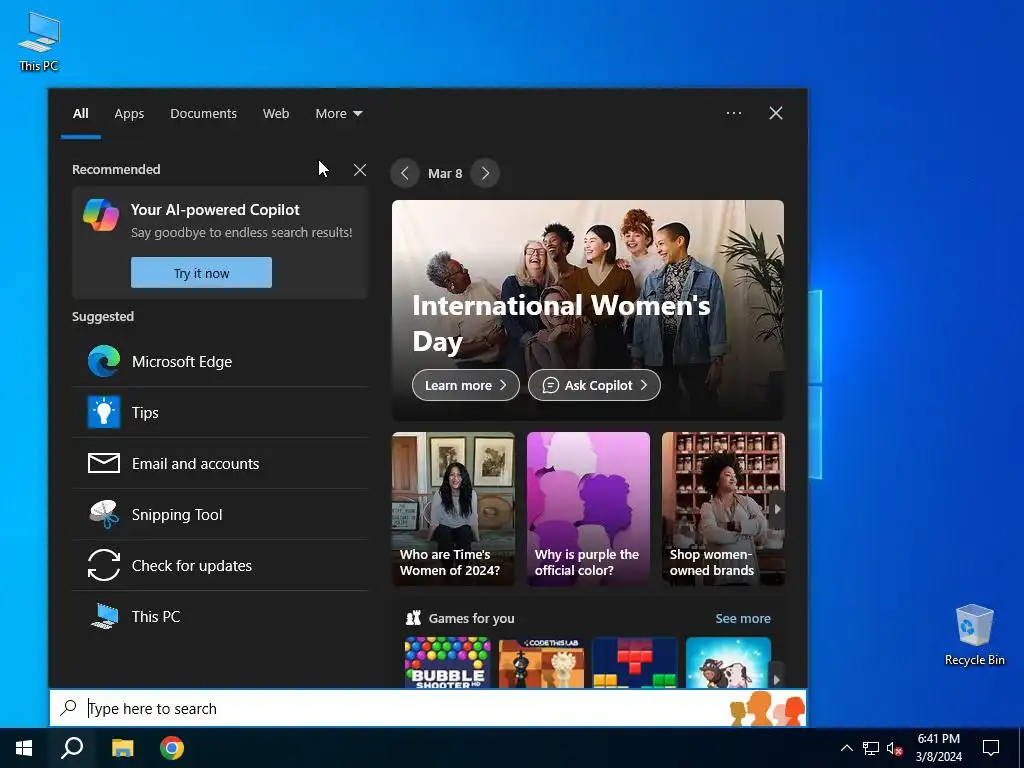Image resolution: width=1024 pixels, height=768 pixels.
Task: Click the See more games link
Action: click(x=743, y=618)
